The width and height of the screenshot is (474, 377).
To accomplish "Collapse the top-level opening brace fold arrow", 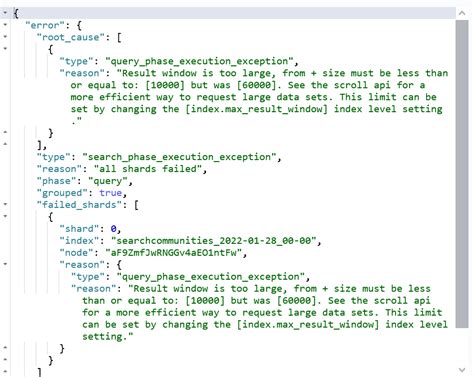I will click(x=5, y=13).
